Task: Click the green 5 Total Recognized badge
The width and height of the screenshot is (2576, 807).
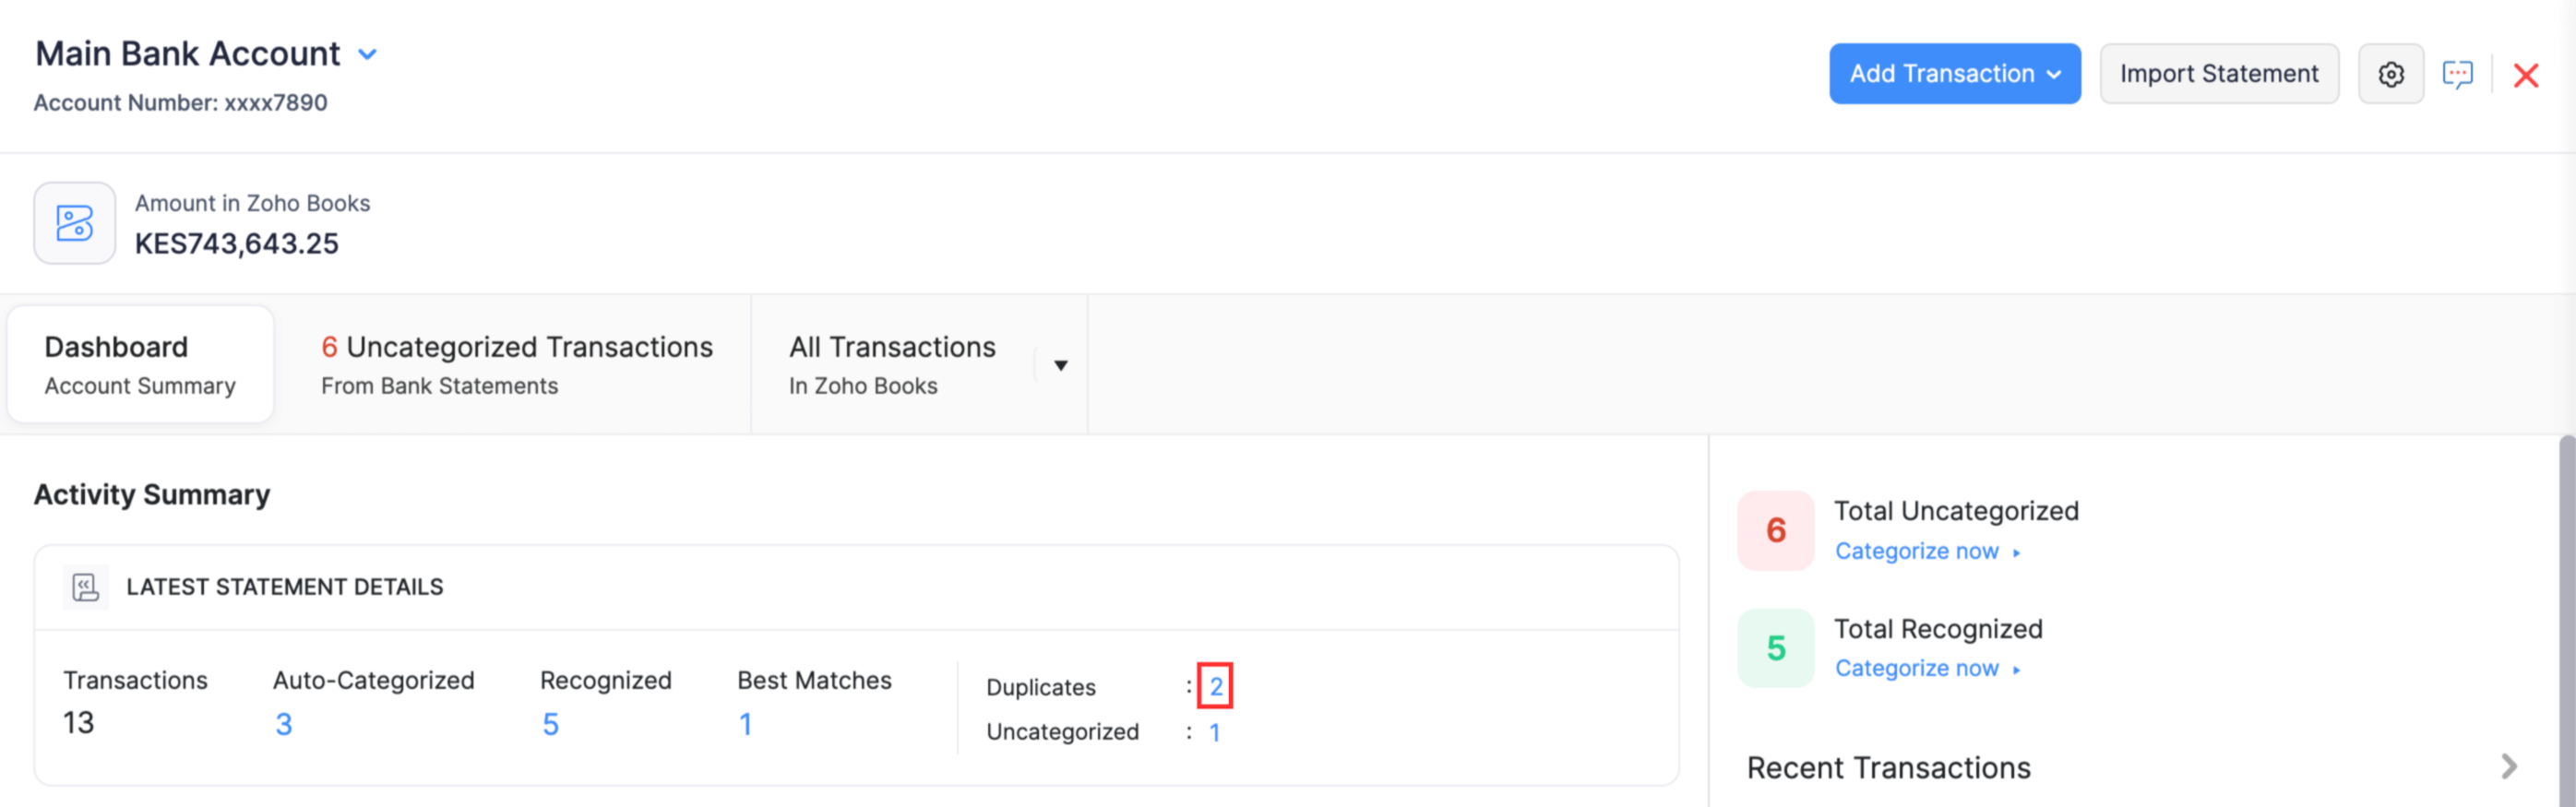Action: pyautogui.click(x=1775, y=648)
